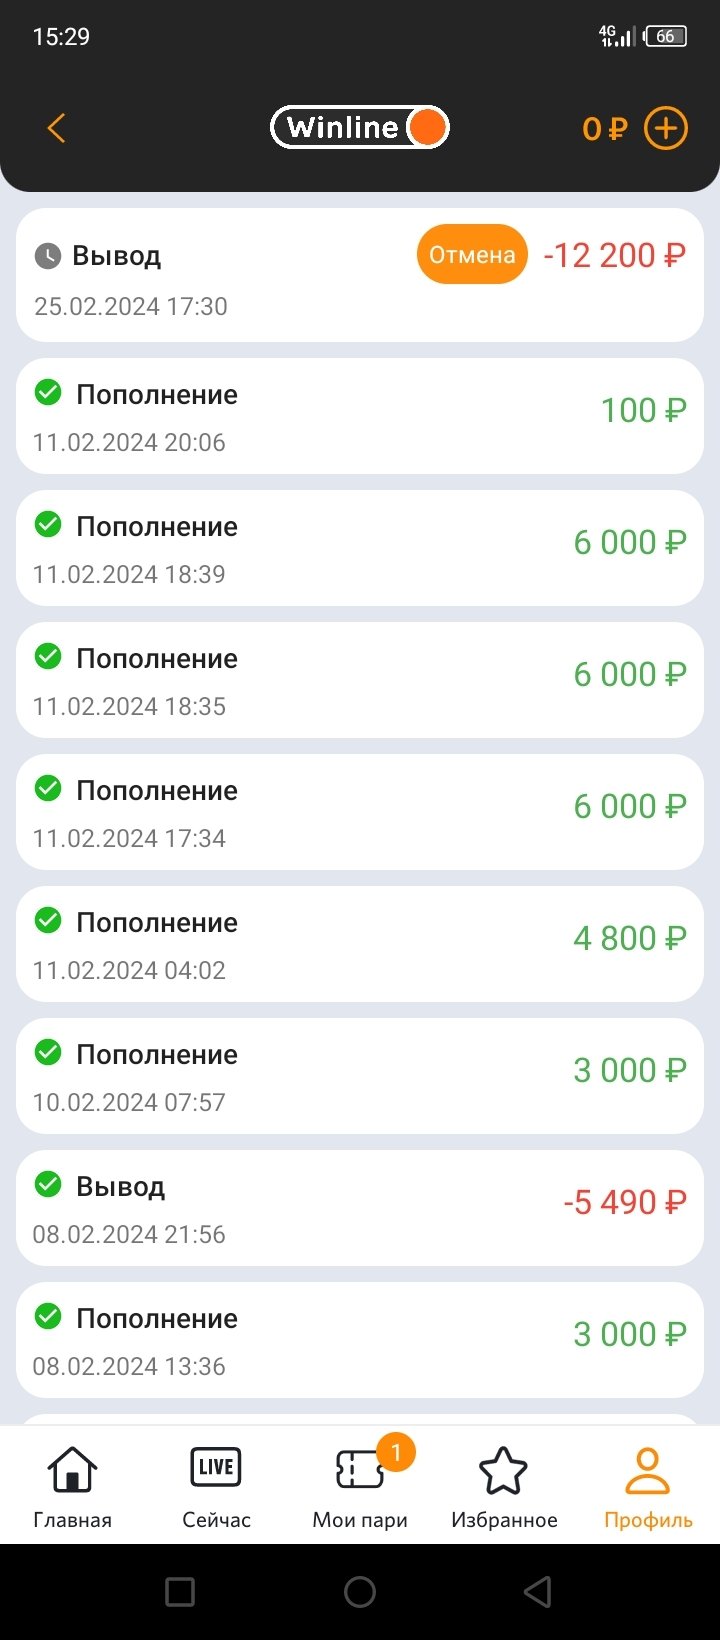Tap the Android home circle button
This screenshot has width=720, height=1640.
coord(360,1592)
